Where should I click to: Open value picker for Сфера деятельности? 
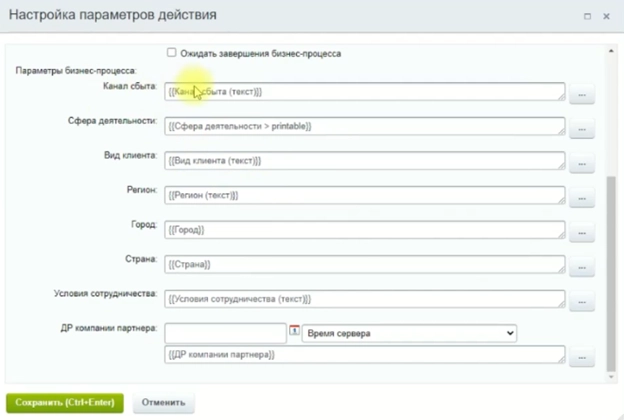click(582, 129)
